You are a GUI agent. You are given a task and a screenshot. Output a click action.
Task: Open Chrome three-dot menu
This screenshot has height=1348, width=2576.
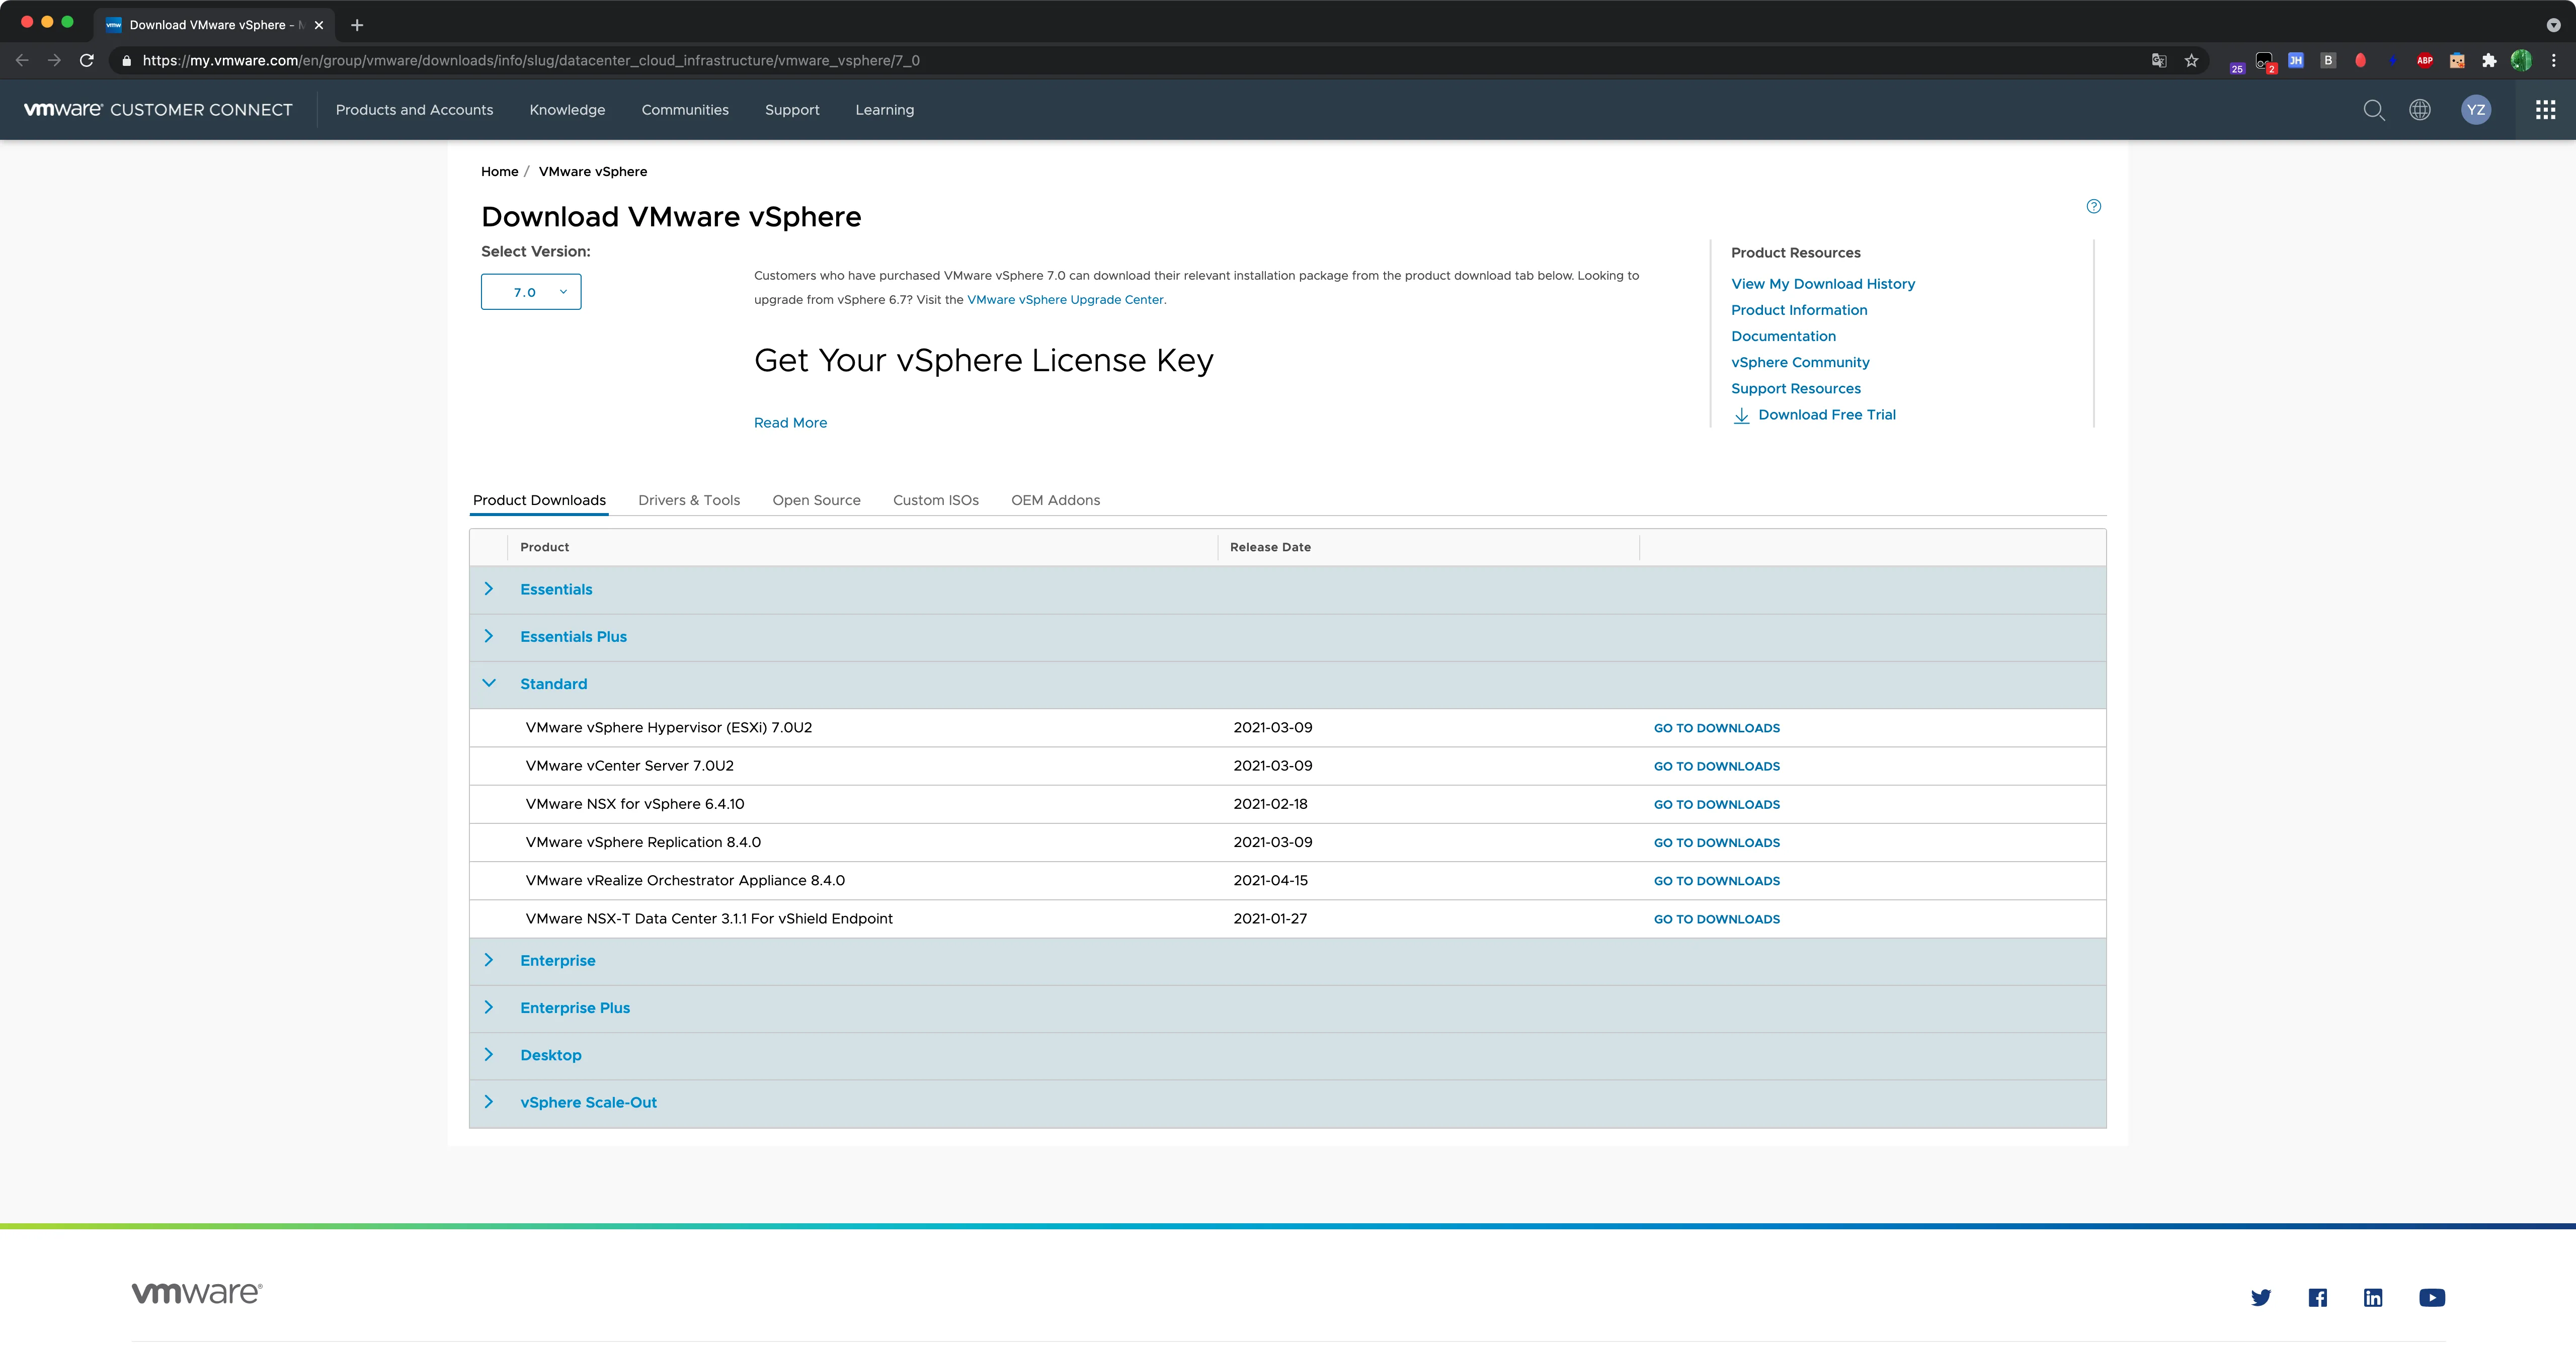pos(2553,60)
